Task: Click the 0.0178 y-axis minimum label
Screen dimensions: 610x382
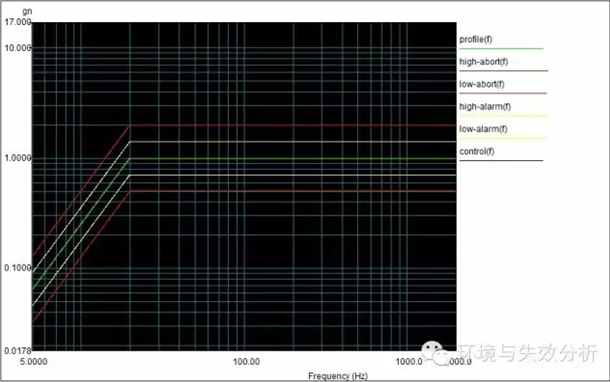Action: click(18, 351)
